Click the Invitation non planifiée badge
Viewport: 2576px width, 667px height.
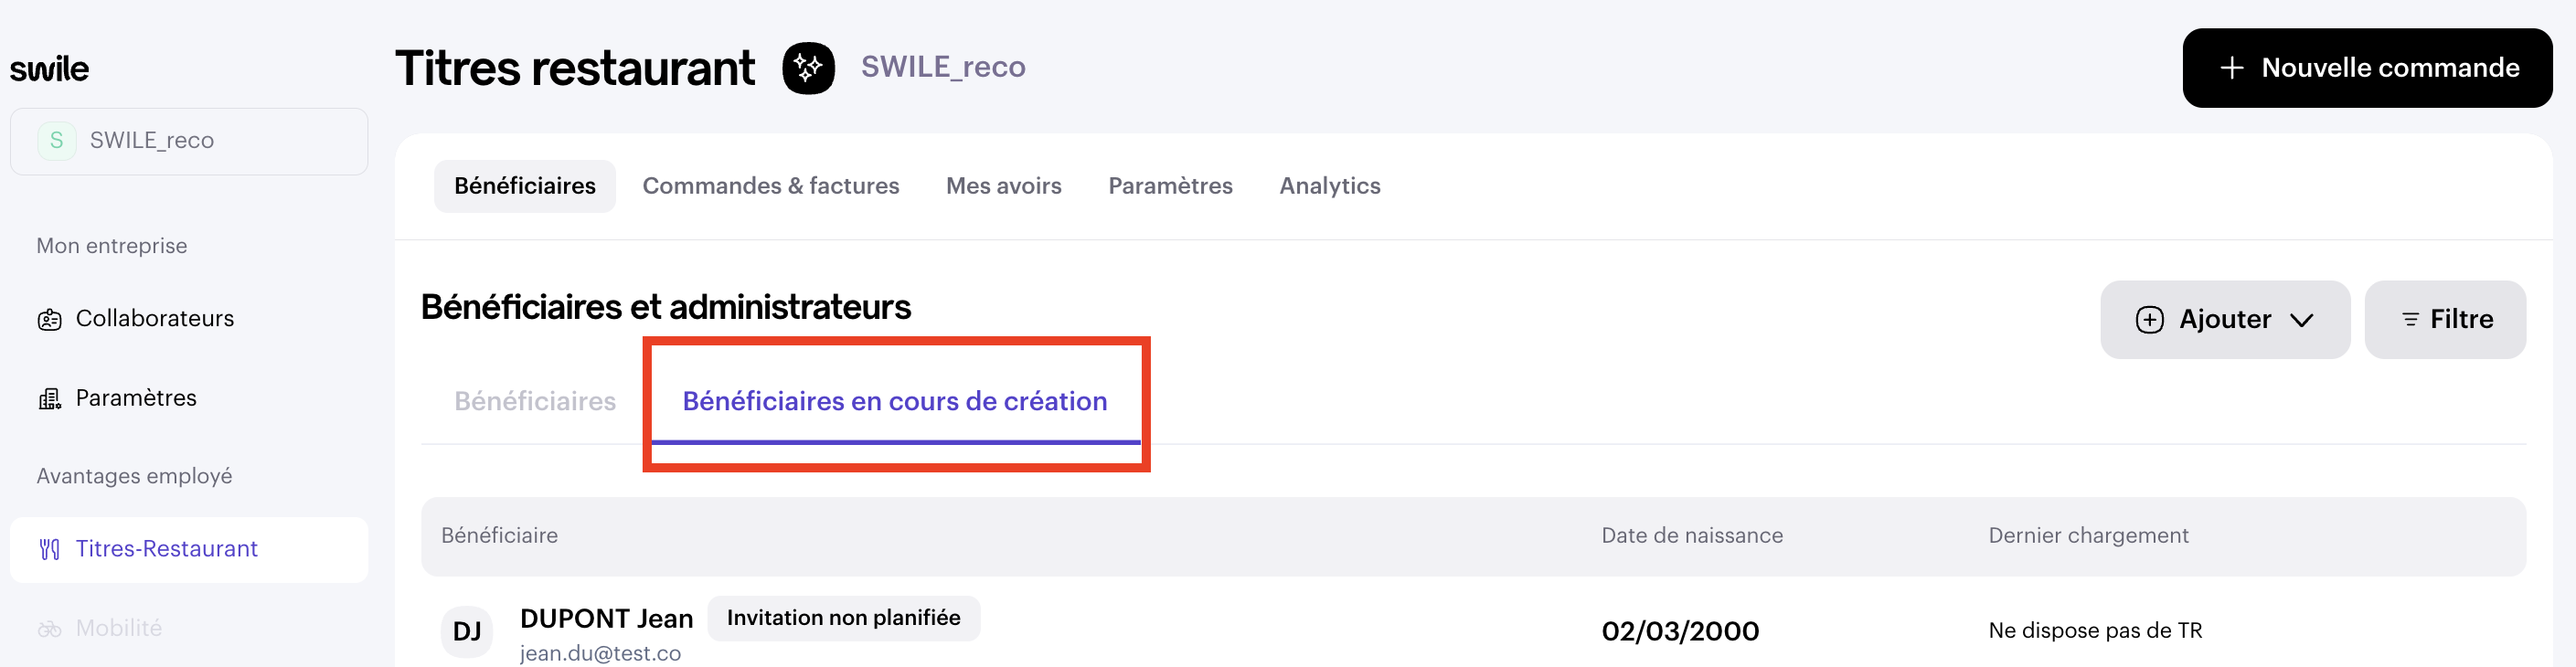pos(843,618)
